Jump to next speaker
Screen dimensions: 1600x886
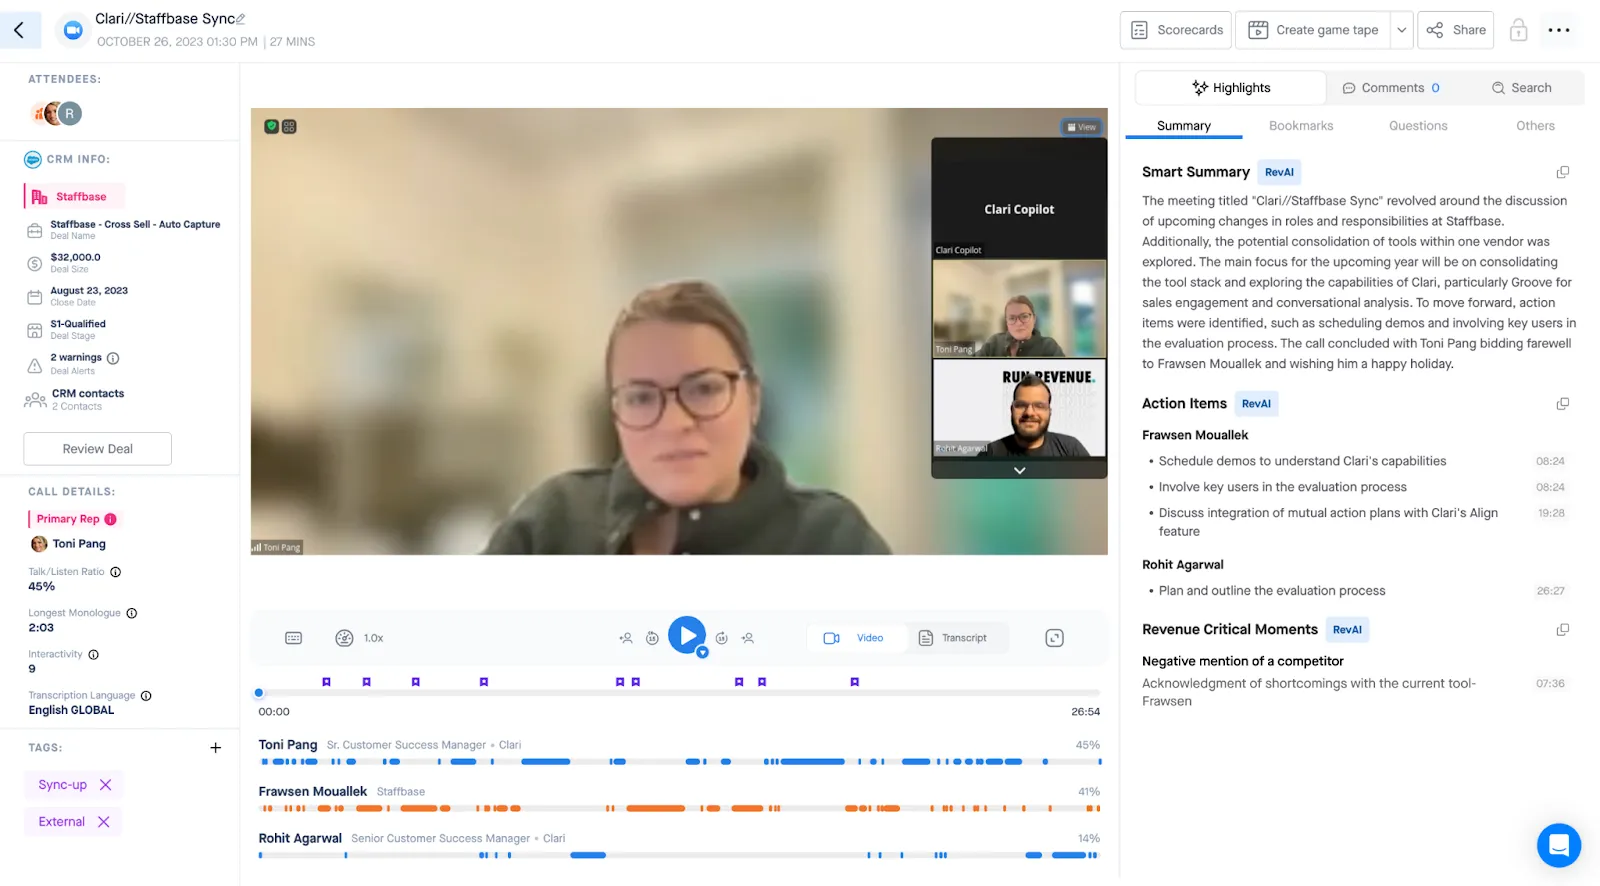tap(747, 638)
